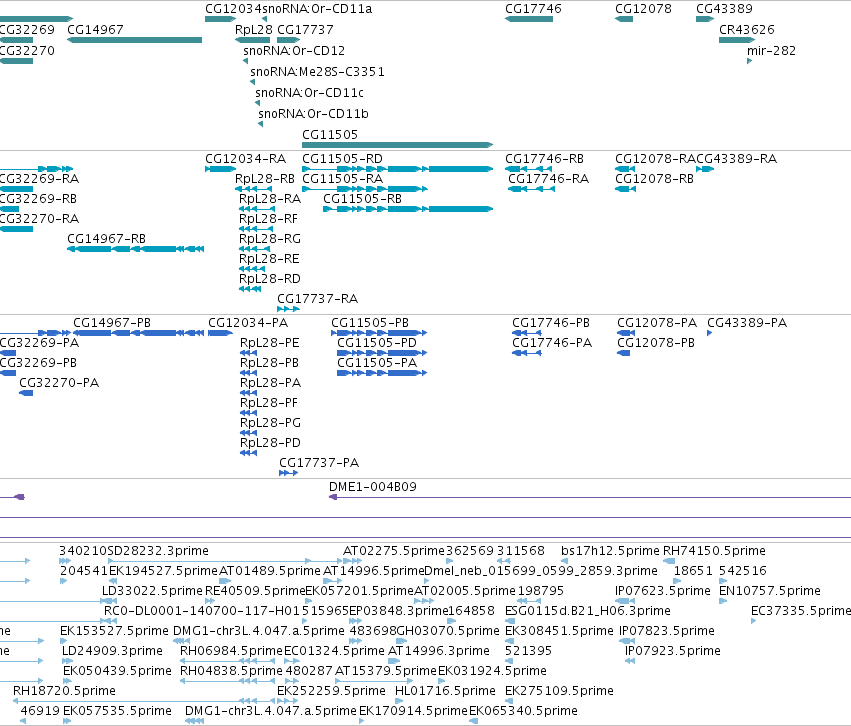Viewport: 851px width, 726px height.
Task: Select the CG12078-RB transcript label
Action: click(x=655, y=179)
